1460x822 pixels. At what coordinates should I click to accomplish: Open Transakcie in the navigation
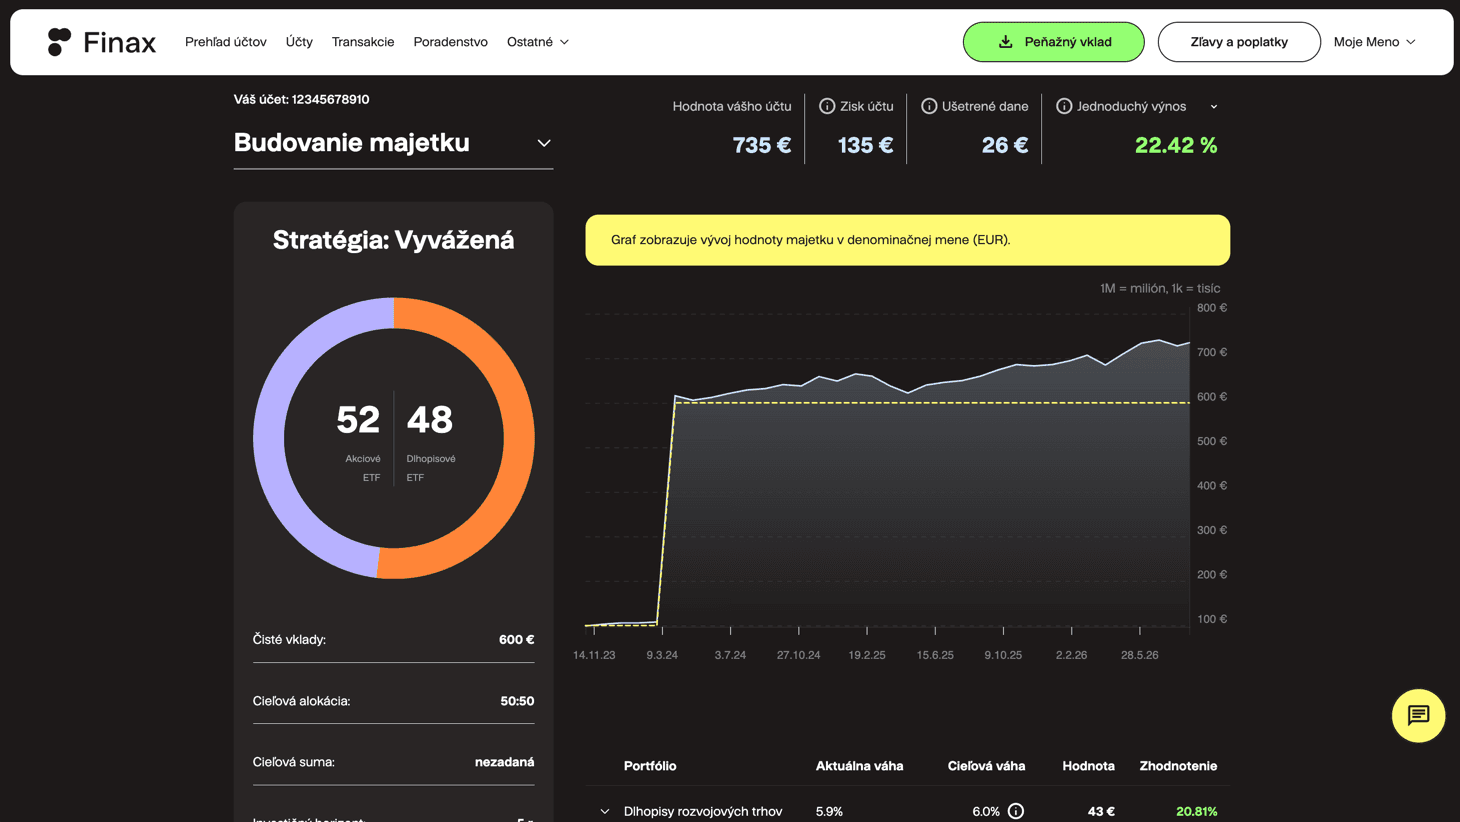pos(363,42)
